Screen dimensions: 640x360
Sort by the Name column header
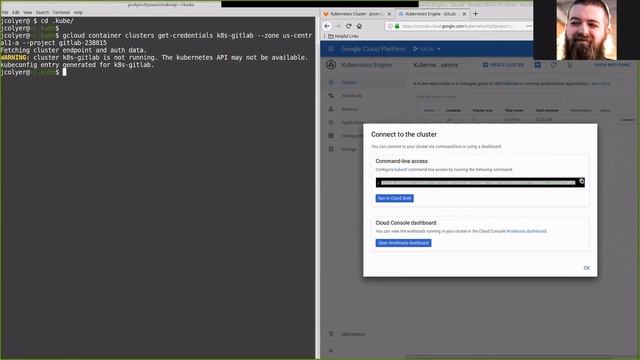(x=429, y=111)
